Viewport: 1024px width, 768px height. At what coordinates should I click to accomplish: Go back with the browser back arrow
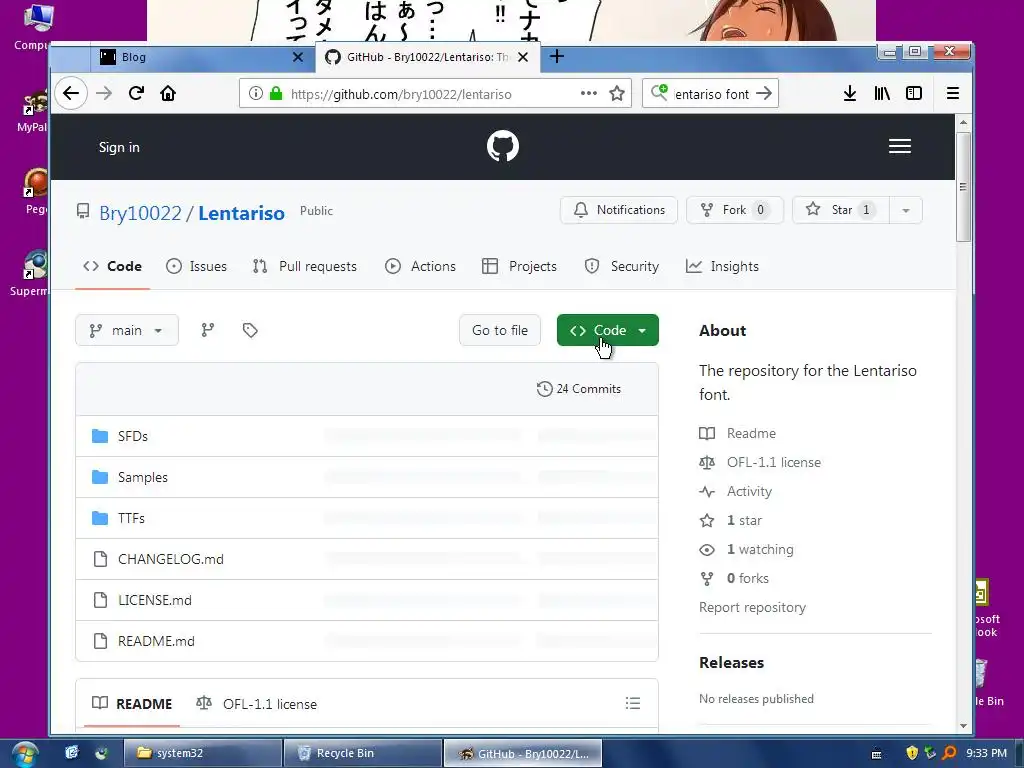[x=71, y=93]
